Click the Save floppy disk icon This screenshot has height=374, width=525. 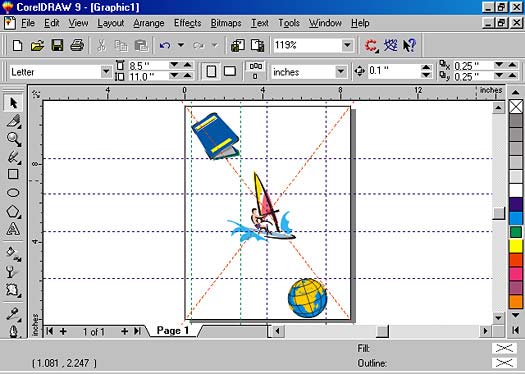click(x=57, y=45)
